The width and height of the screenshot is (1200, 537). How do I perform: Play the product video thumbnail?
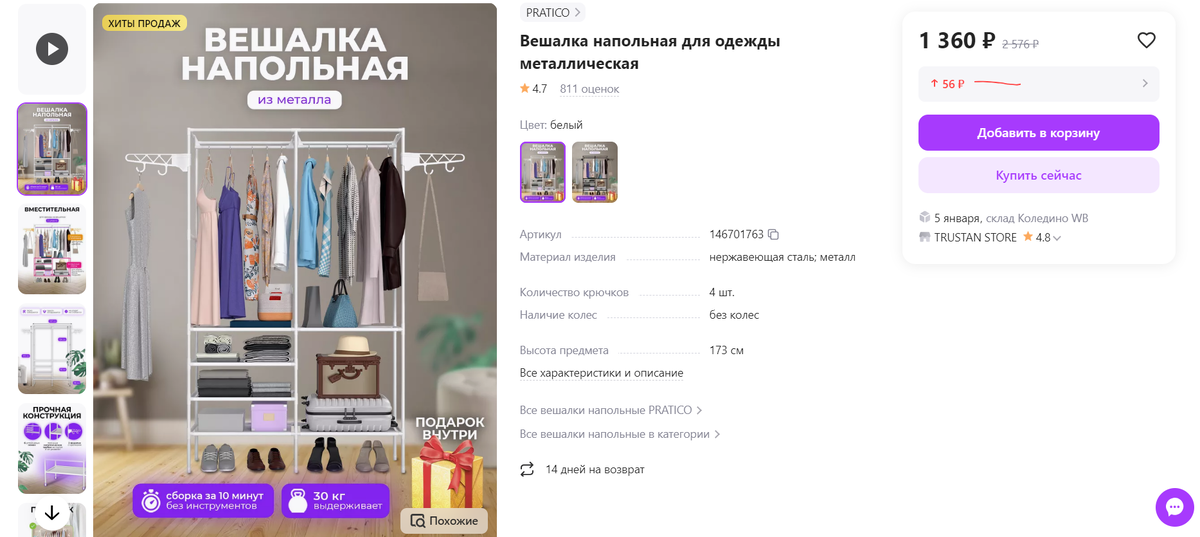click(x=52, y=49)
